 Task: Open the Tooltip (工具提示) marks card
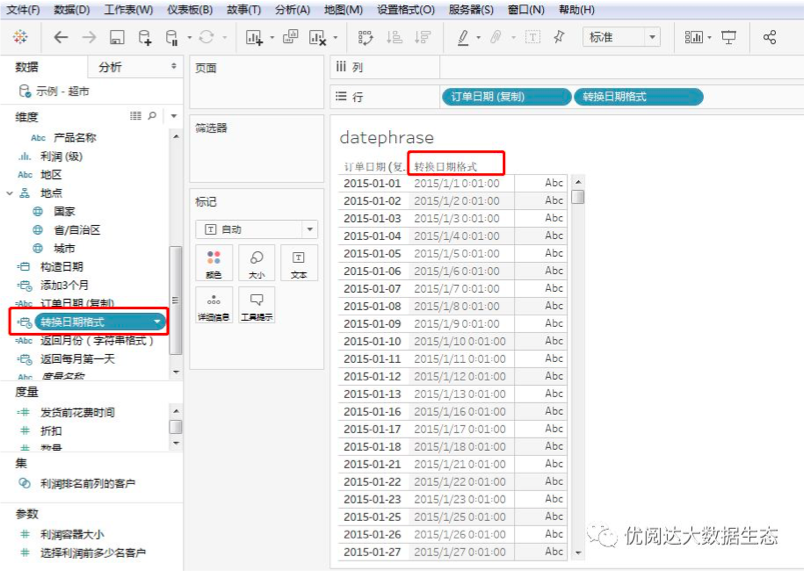[x=256, y=305]
